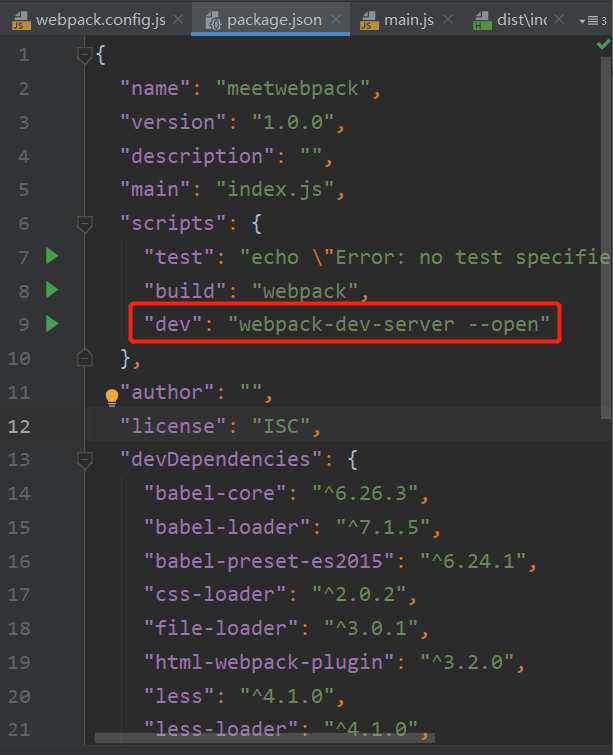The height and width of the screenshot is (755, 613).
Task: Click the "description" key
Action: tap(197, 156)
